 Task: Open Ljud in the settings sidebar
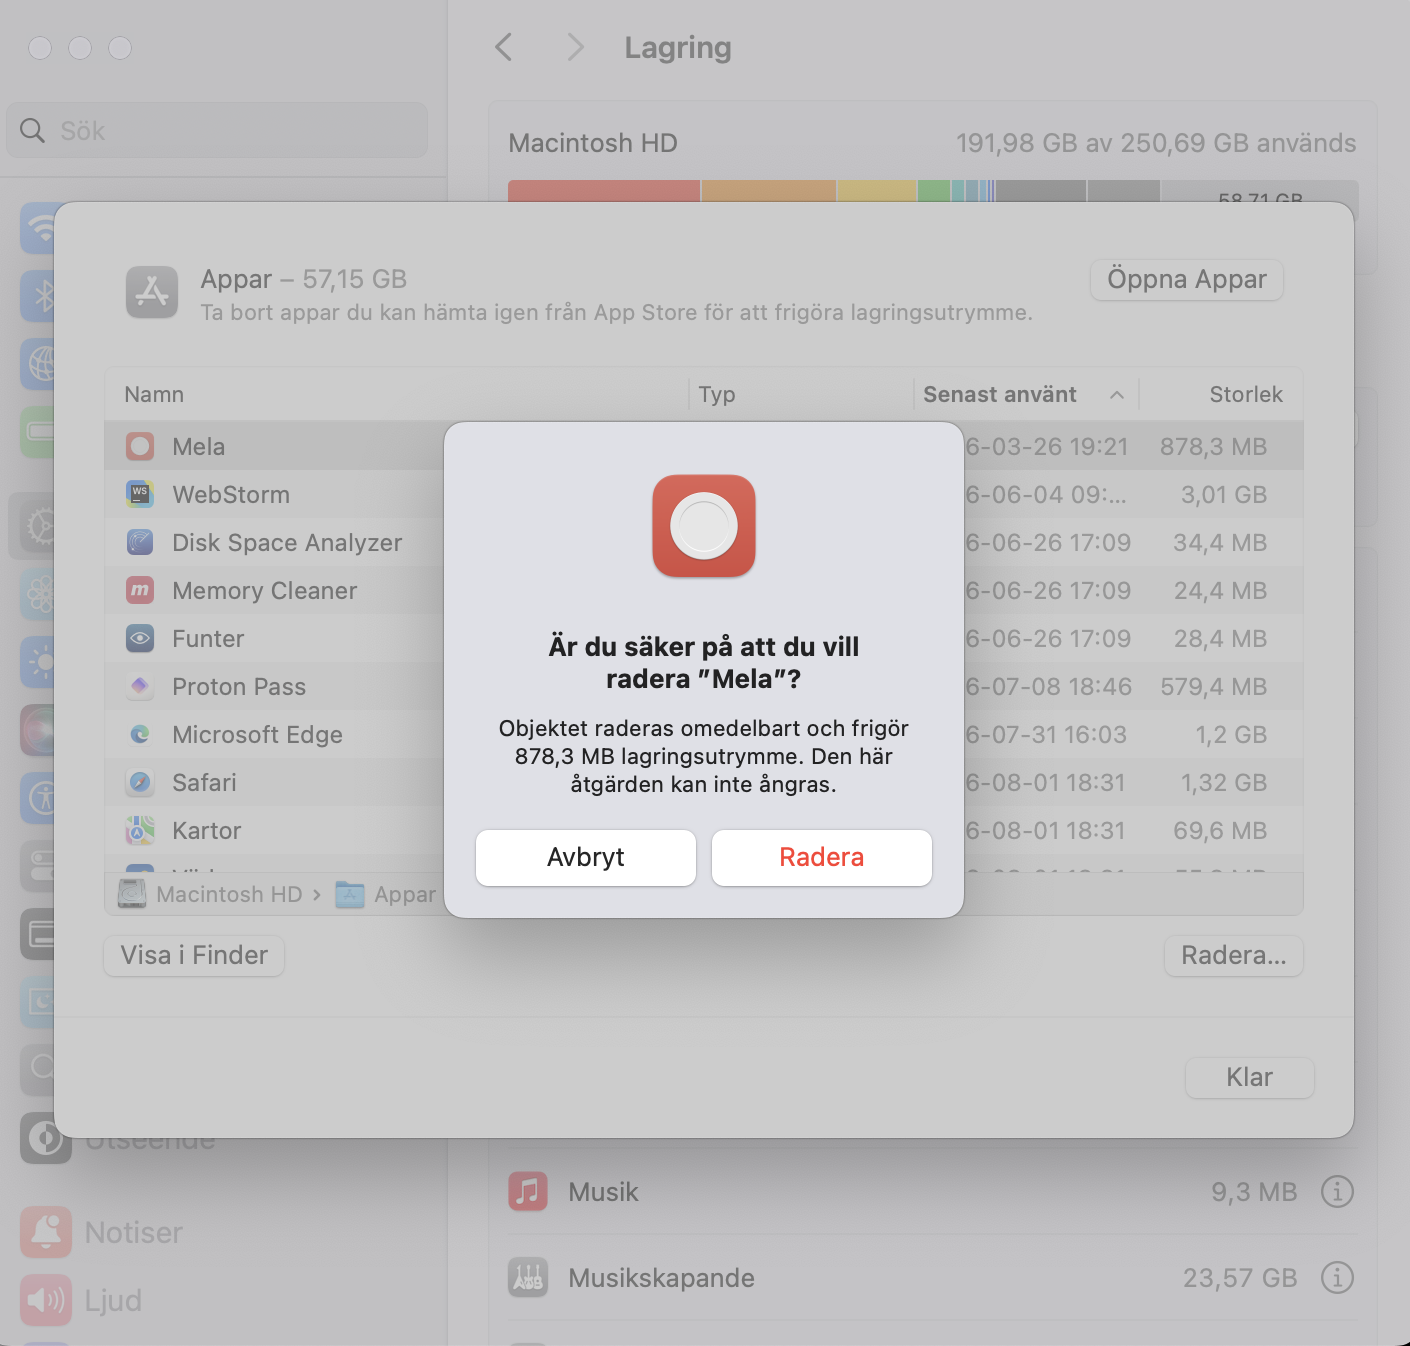point(113,1300)
